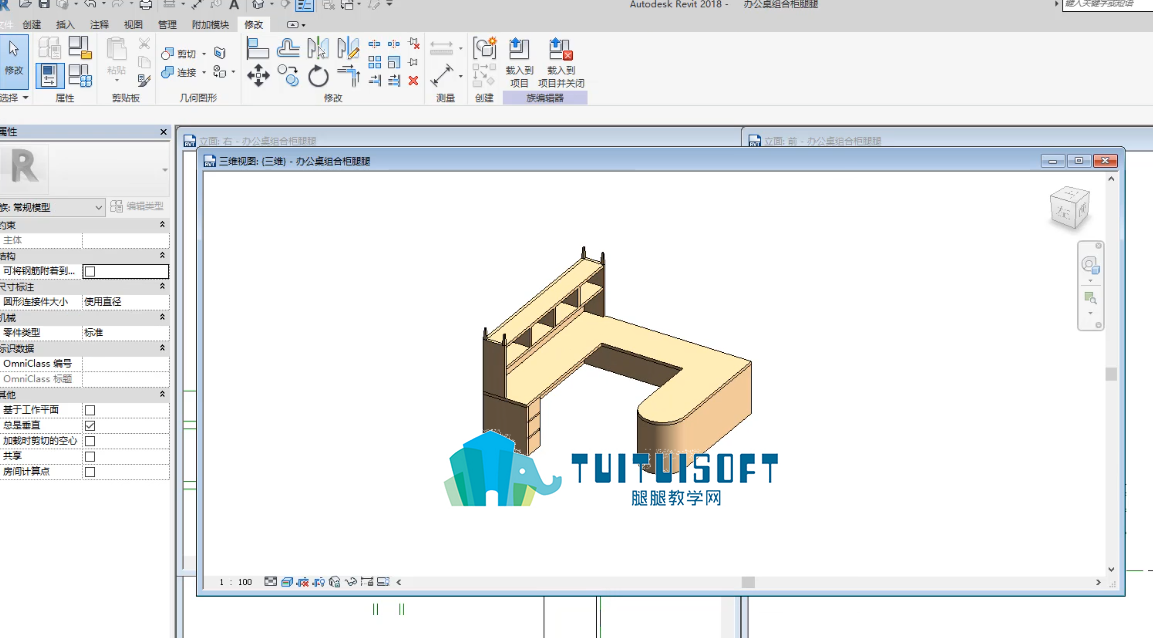Uncheck the Always vertical checkbox
The image size is (1153, 638).
click(90, 426)
